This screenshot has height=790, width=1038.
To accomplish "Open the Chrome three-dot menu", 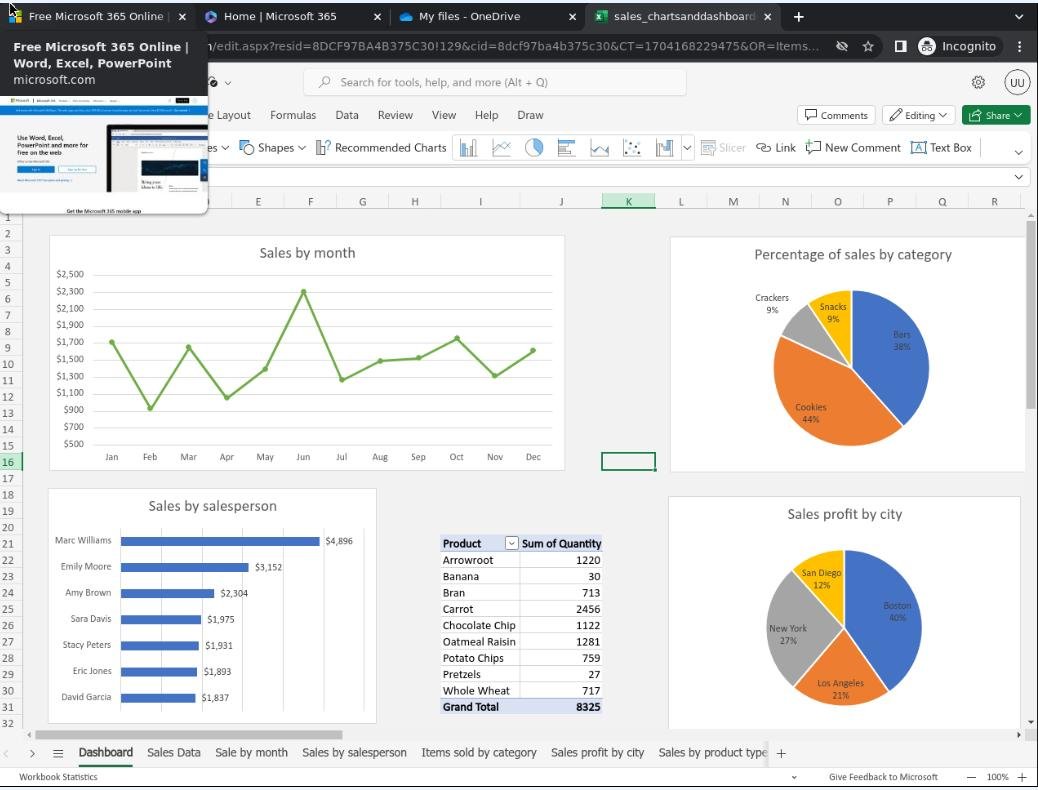I will [x=1019, y=46].
